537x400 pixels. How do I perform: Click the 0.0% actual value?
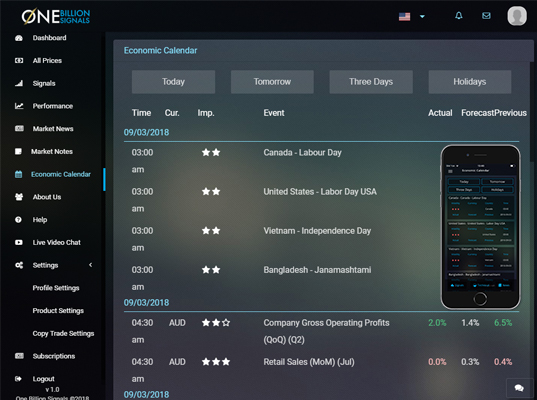(x=437, y=362)
